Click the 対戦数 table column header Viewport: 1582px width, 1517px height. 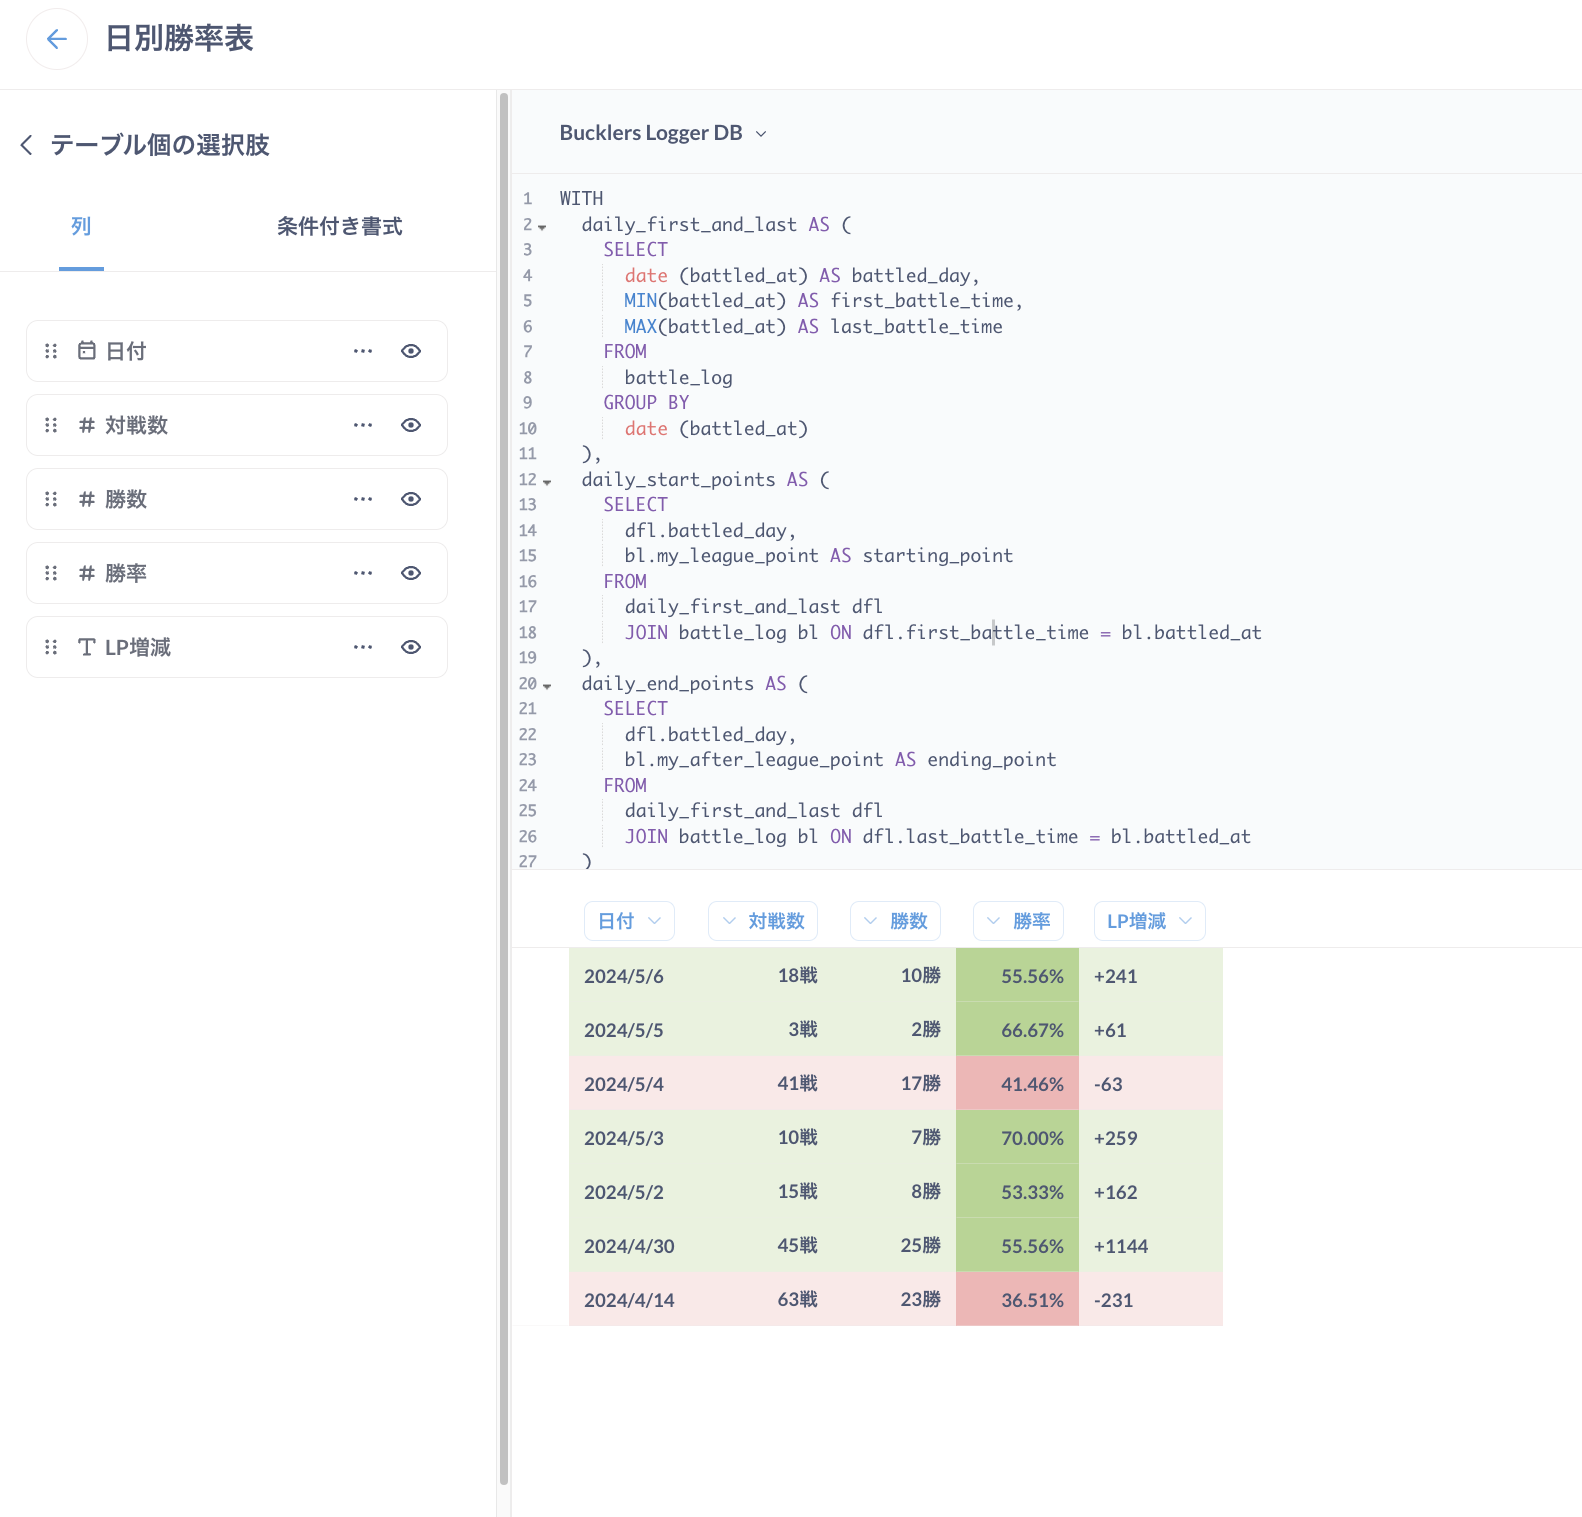(763, 921)
